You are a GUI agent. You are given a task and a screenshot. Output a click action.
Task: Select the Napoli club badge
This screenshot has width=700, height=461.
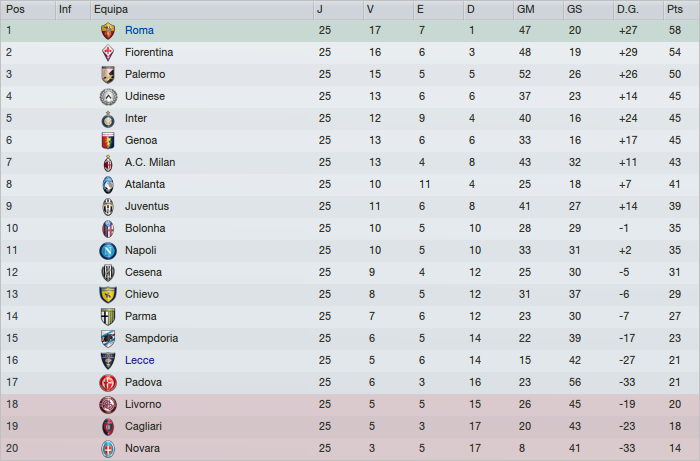pos(108,250)
